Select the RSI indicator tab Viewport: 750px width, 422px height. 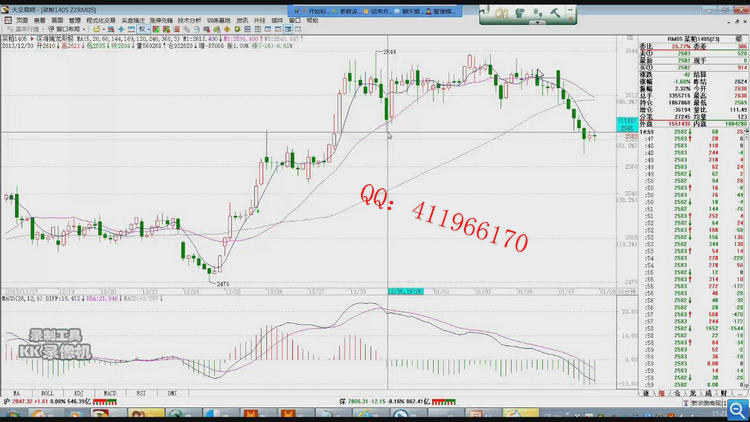pos(141,393)
